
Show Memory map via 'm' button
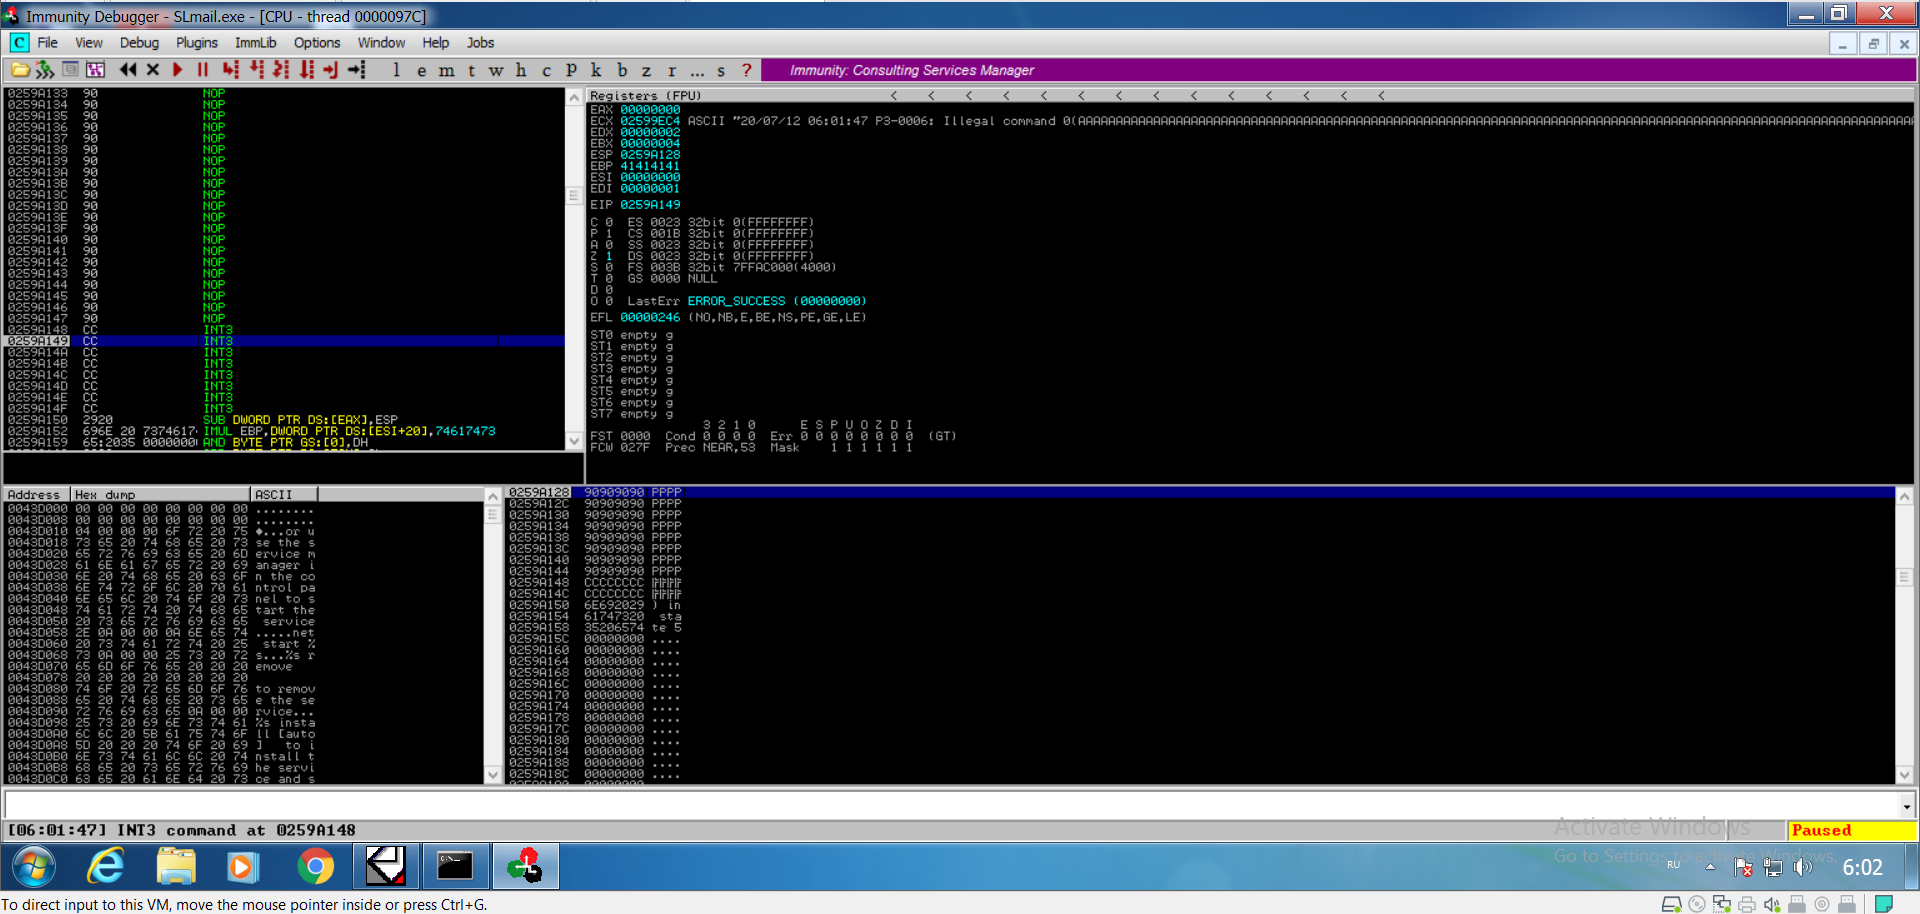tap(447, 70)
